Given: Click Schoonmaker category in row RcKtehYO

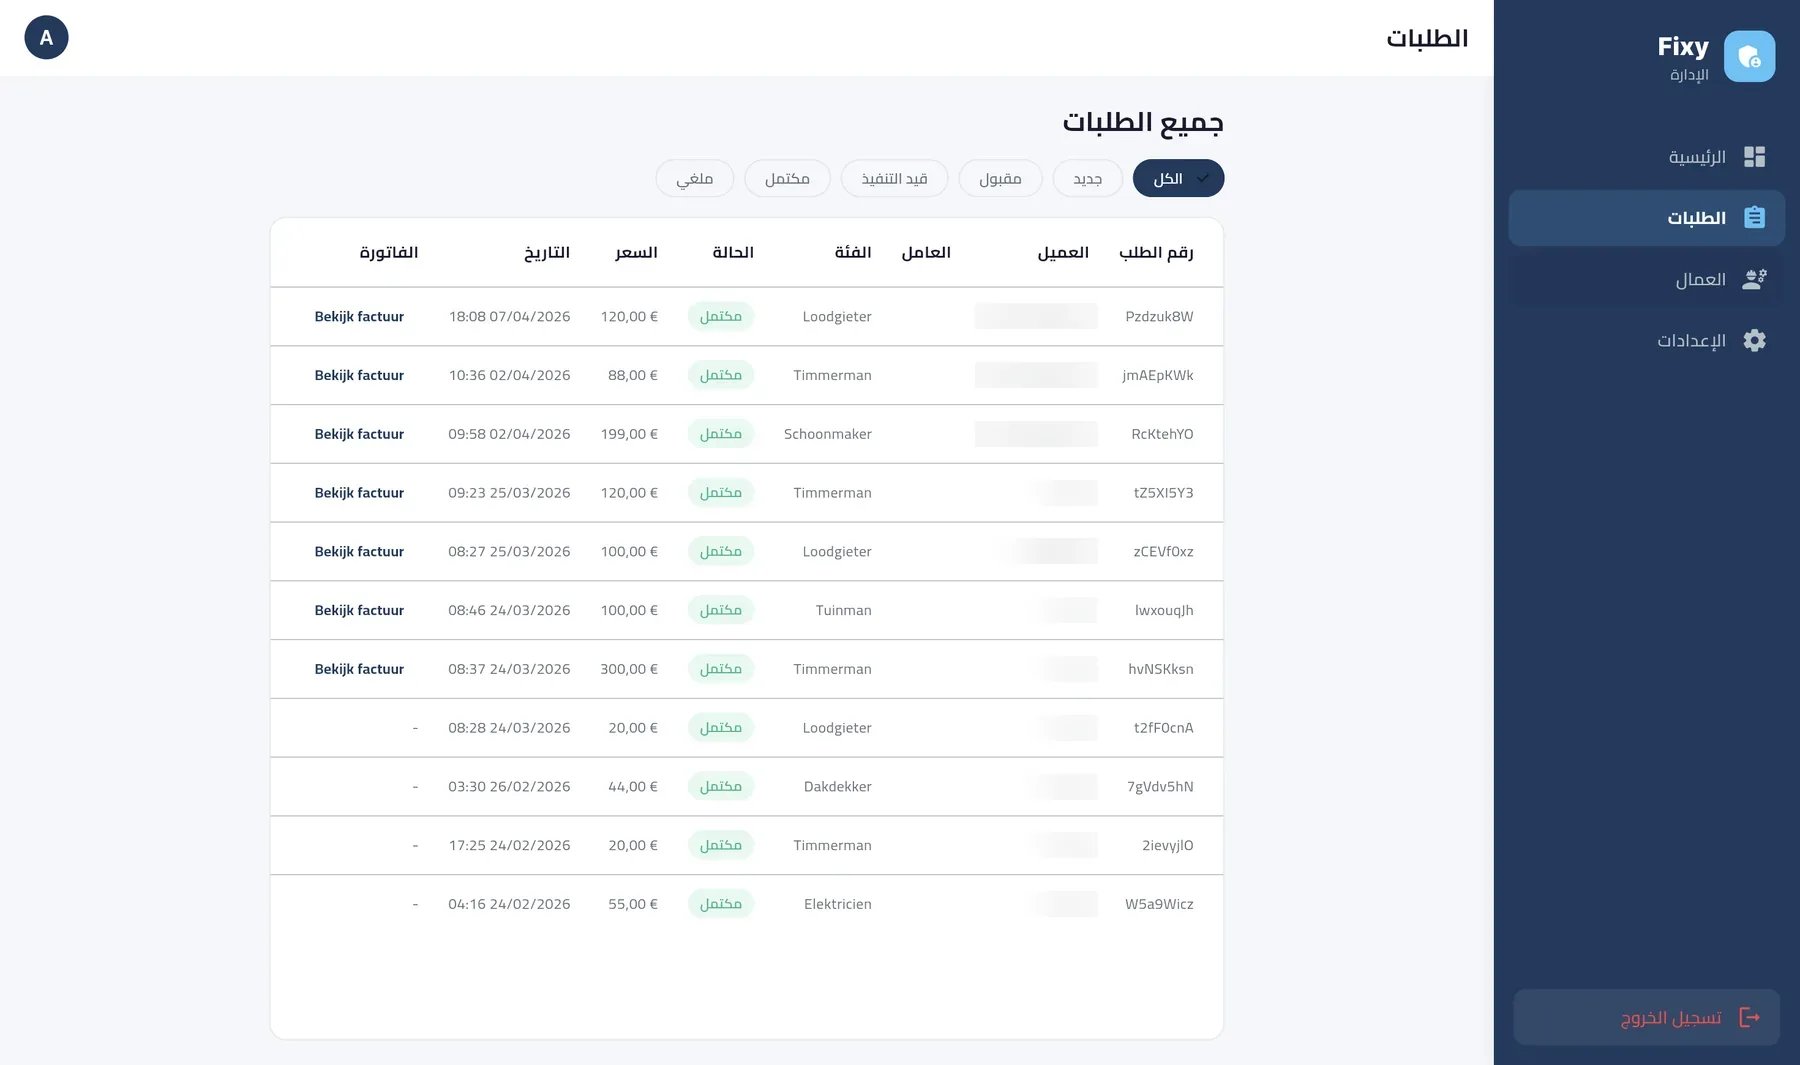Looking at the screenshot, I should click(x=828, y=434).
